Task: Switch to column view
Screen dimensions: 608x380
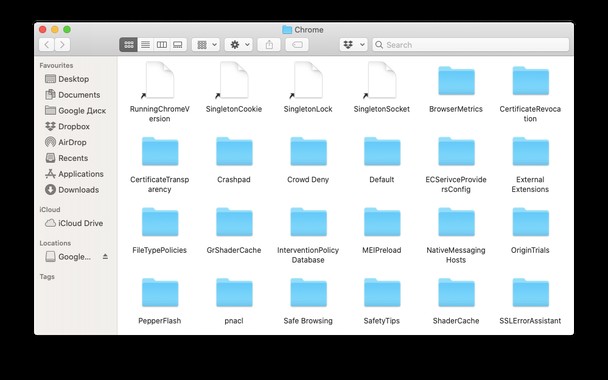Action: pos(162,45)
